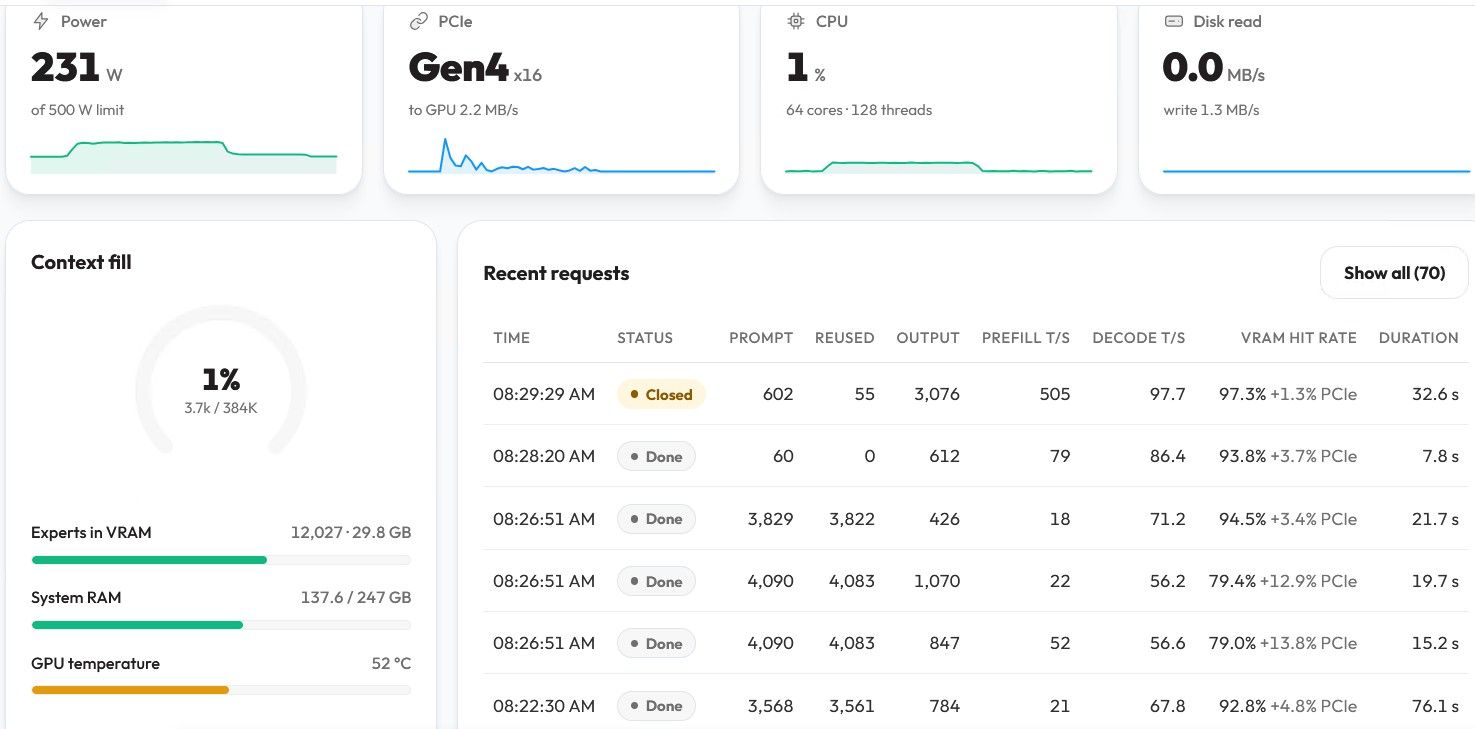
Task: Click the PCIe link icon
Action: tap(419, 21)
